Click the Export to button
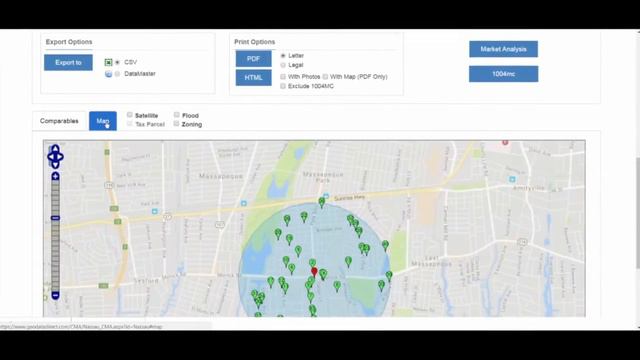 (68, 62)
